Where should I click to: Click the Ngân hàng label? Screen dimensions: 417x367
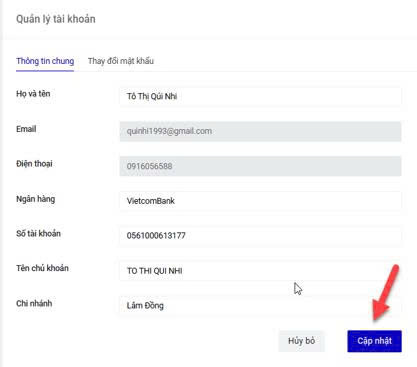[x=35, y=199]
